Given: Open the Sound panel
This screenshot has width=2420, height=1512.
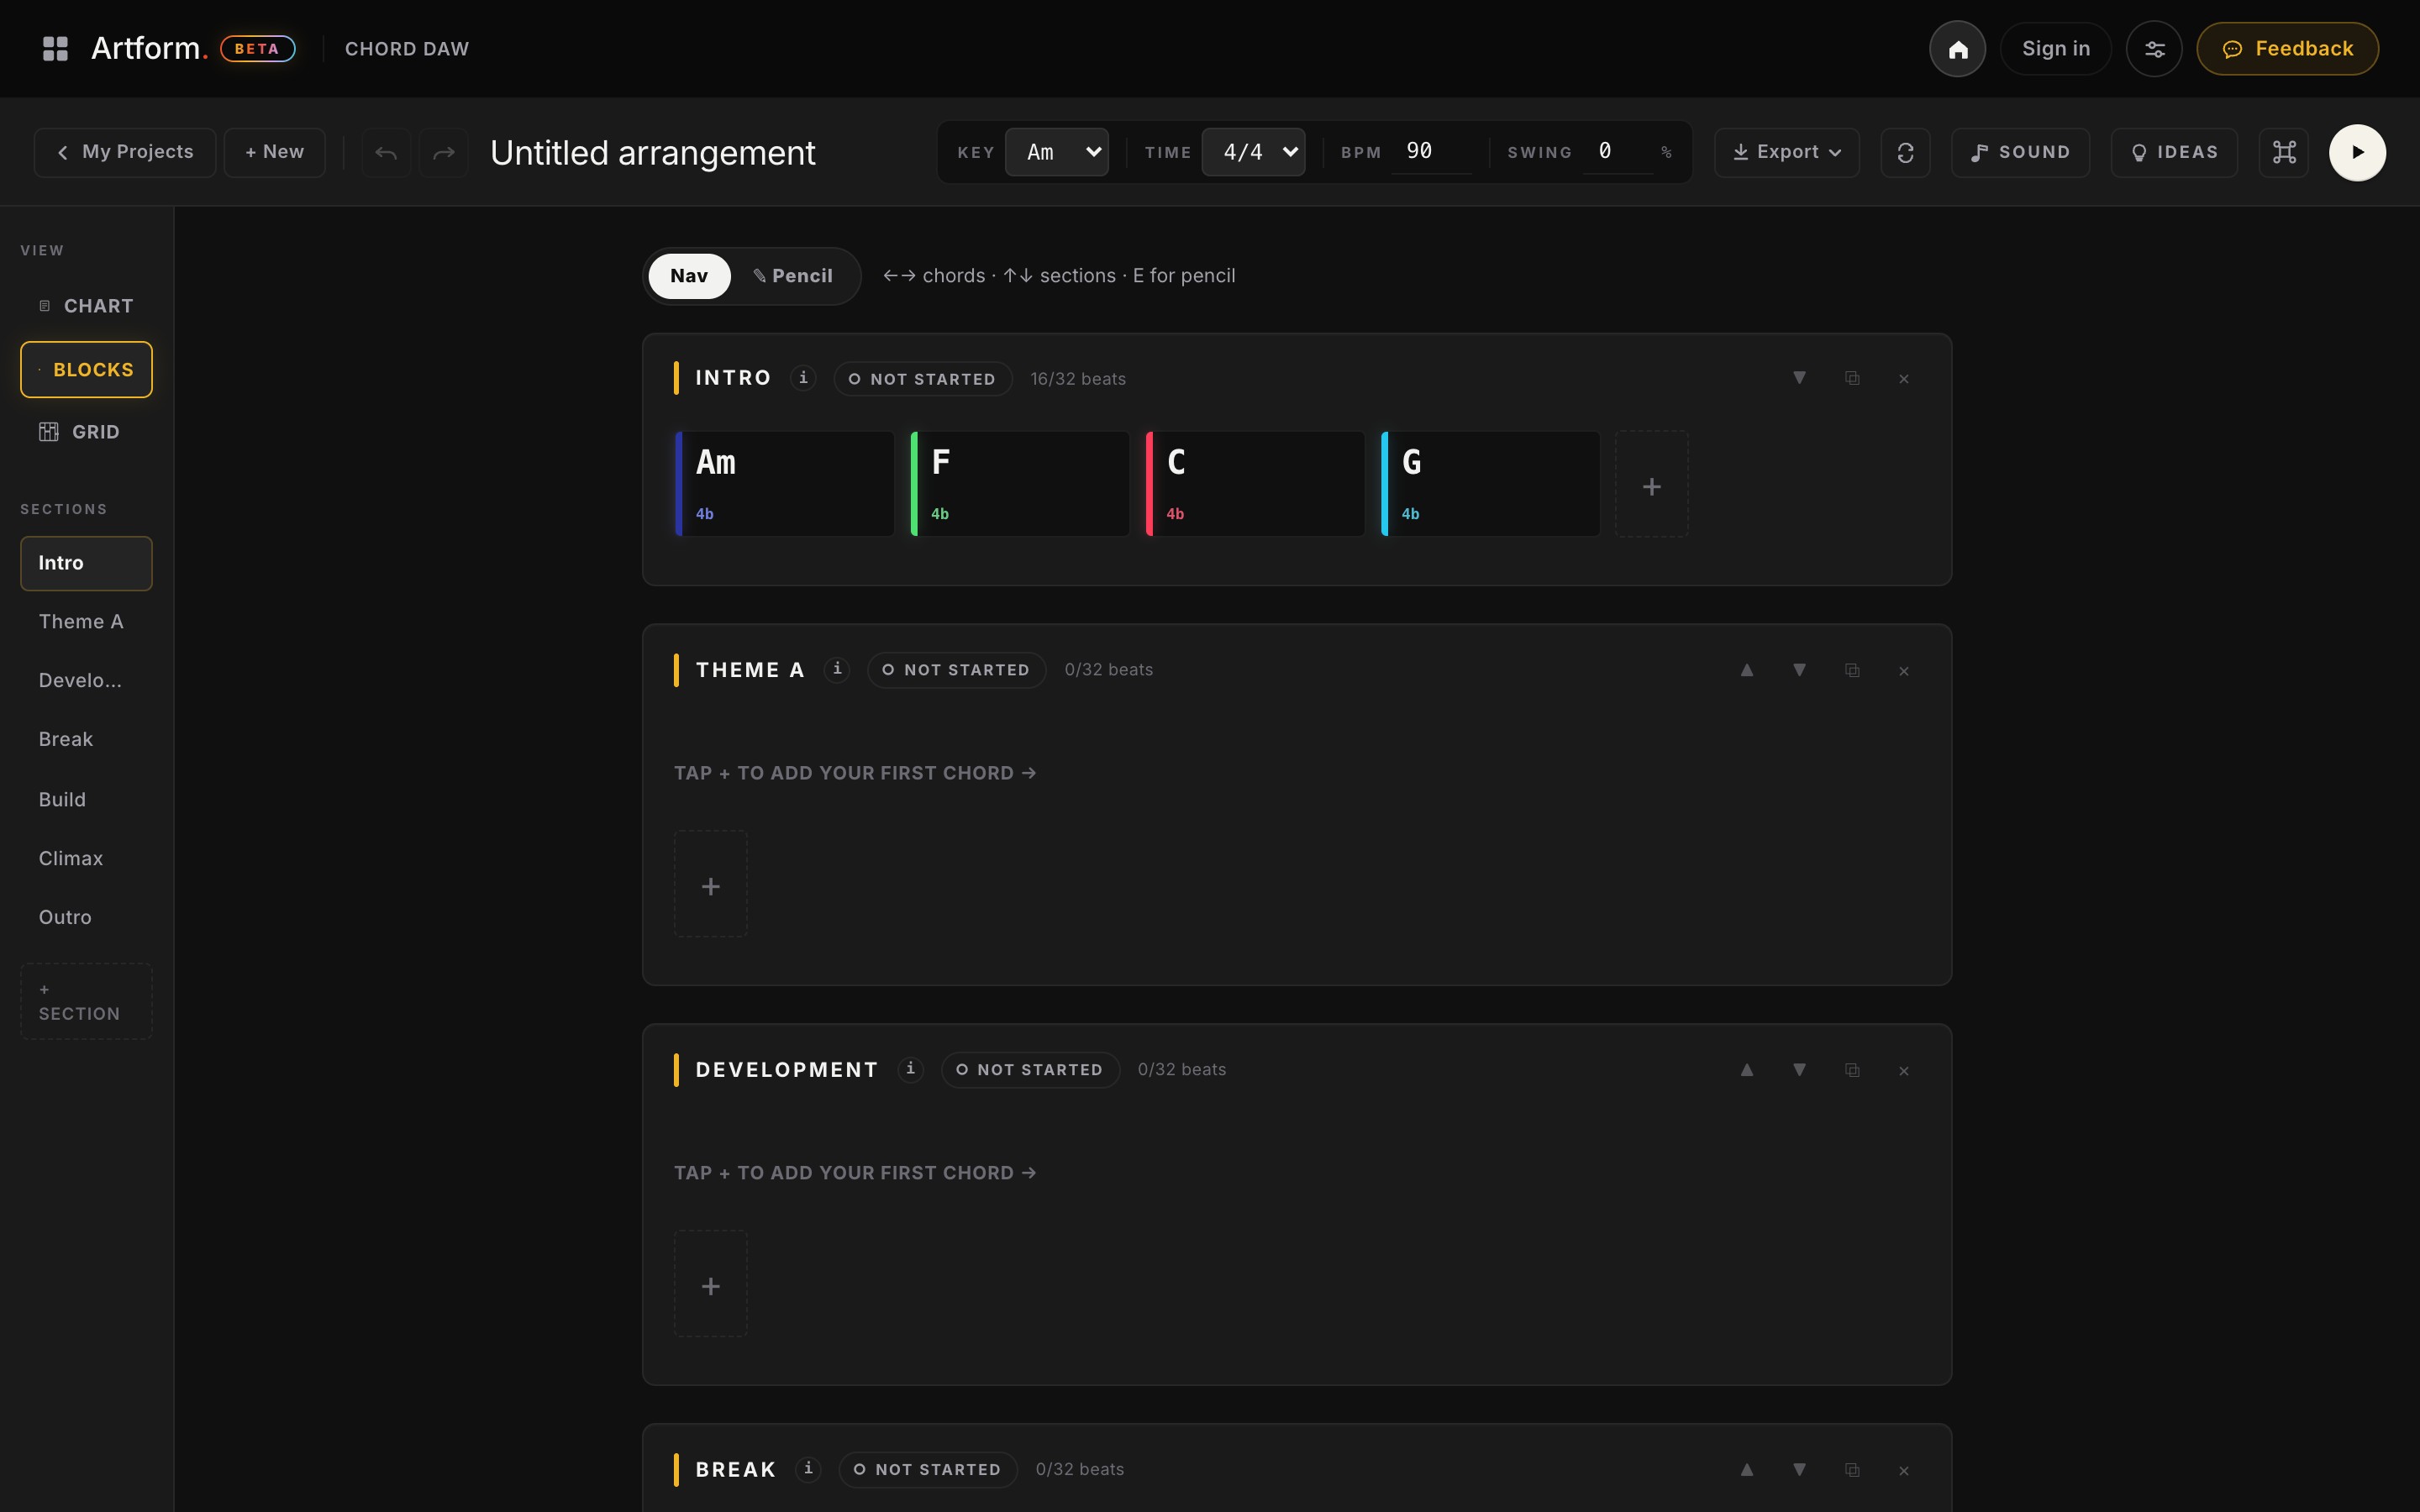Looking at the screenshot, I should pos(2020,152).
